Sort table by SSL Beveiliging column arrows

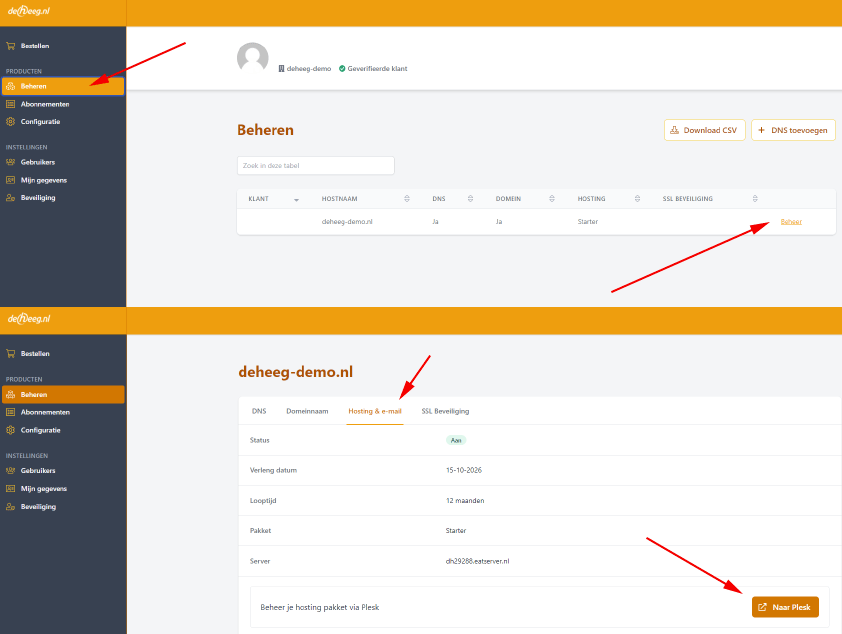coord(755,199)
